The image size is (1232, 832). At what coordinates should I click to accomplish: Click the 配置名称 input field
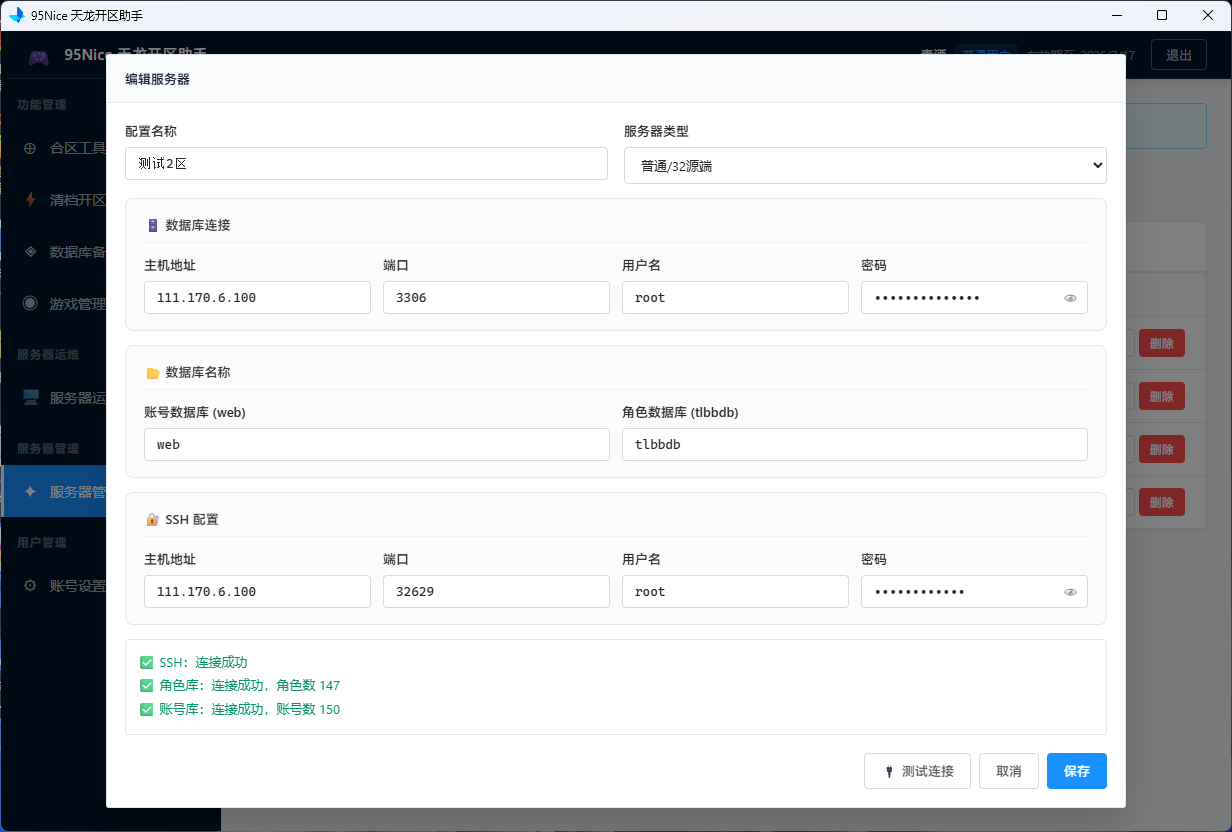(x=366, y=164)
